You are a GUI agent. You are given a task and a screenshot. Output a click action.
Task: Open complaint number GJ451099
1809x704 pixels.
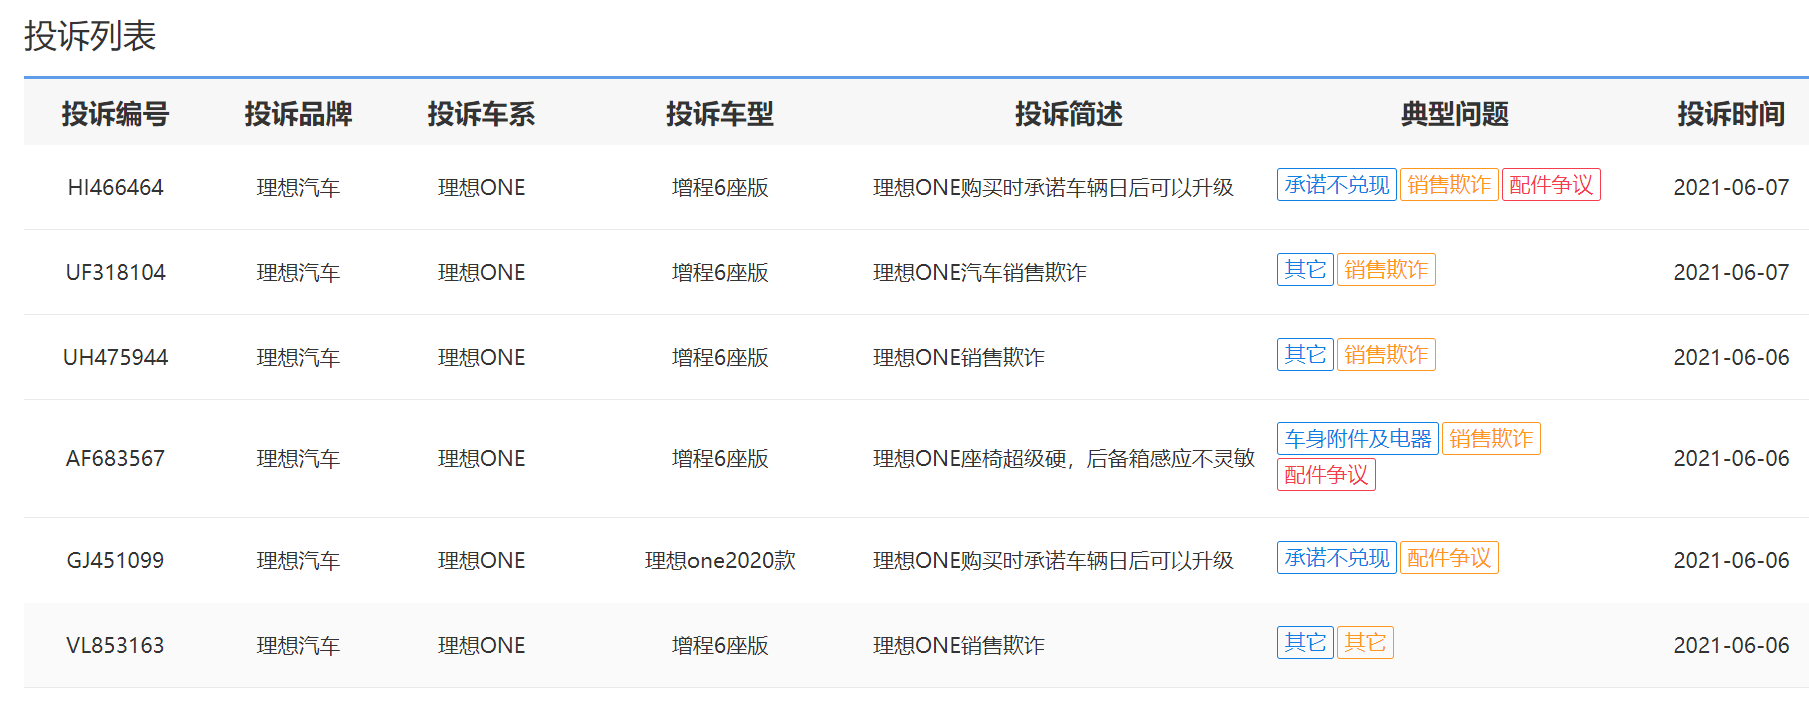(115, 560)
